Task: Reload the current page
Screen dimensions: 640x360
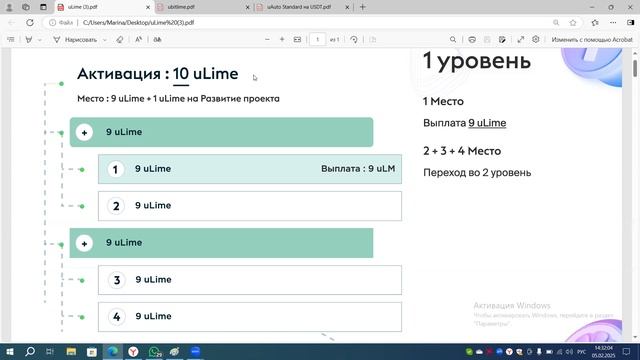Action: click(30, 22)
